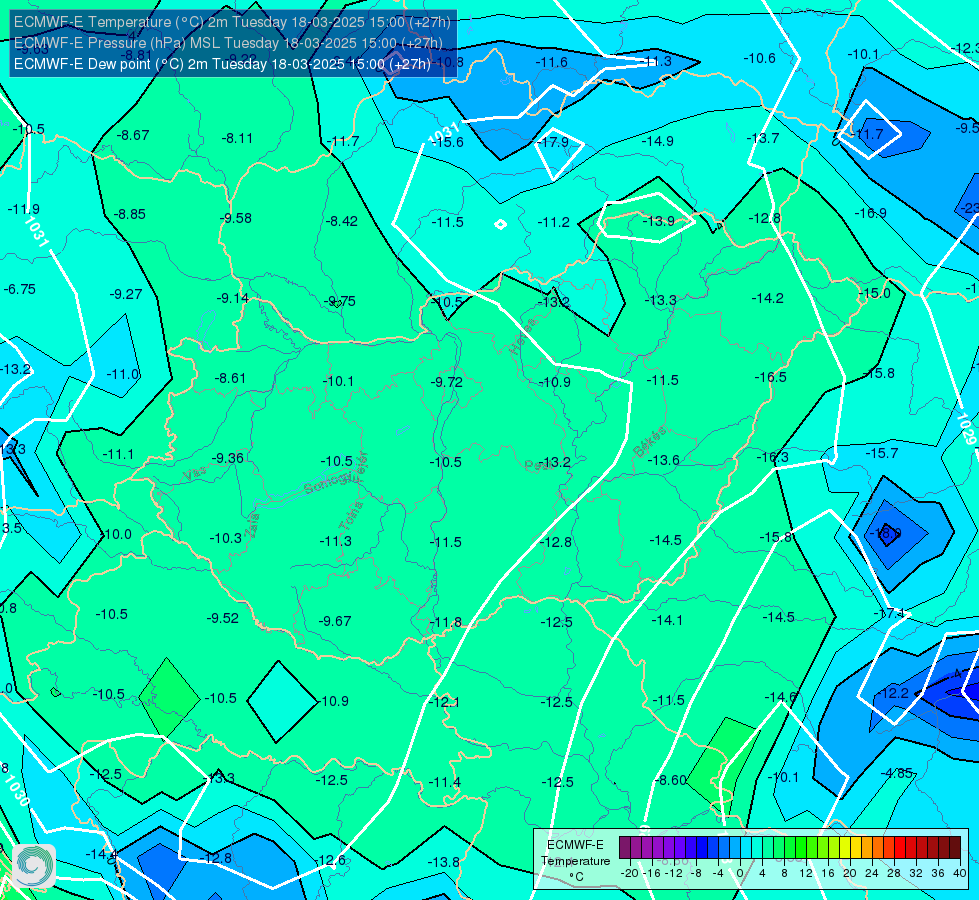Click the dew point value -9.72
This screenshot has width=979, height=900.
click(x=447, y=382)
